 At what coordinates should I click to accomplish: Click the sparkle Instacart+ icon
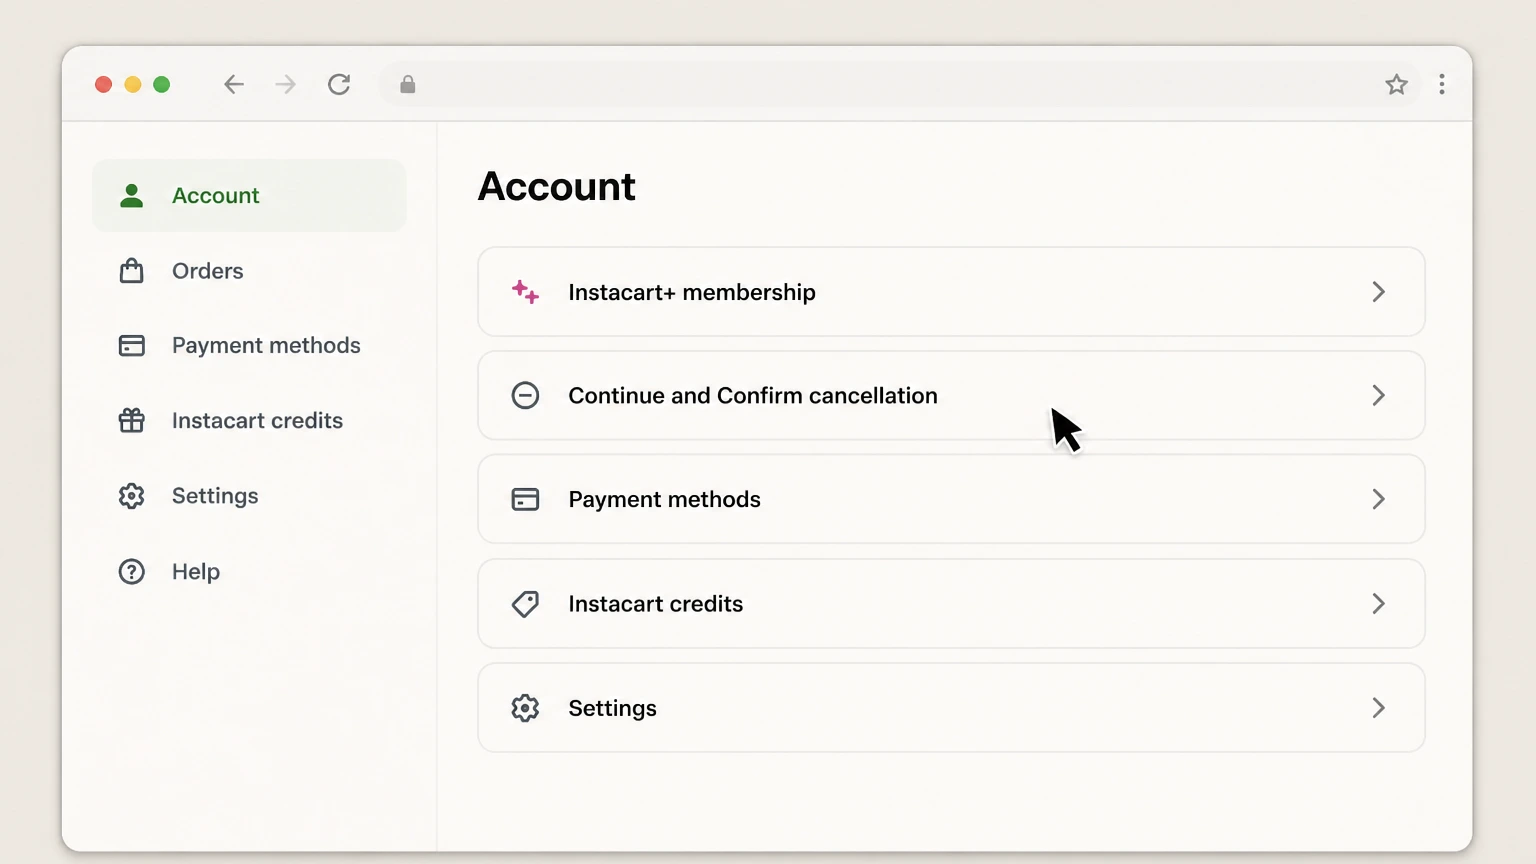pyautogui.click(x=525, y=292)
